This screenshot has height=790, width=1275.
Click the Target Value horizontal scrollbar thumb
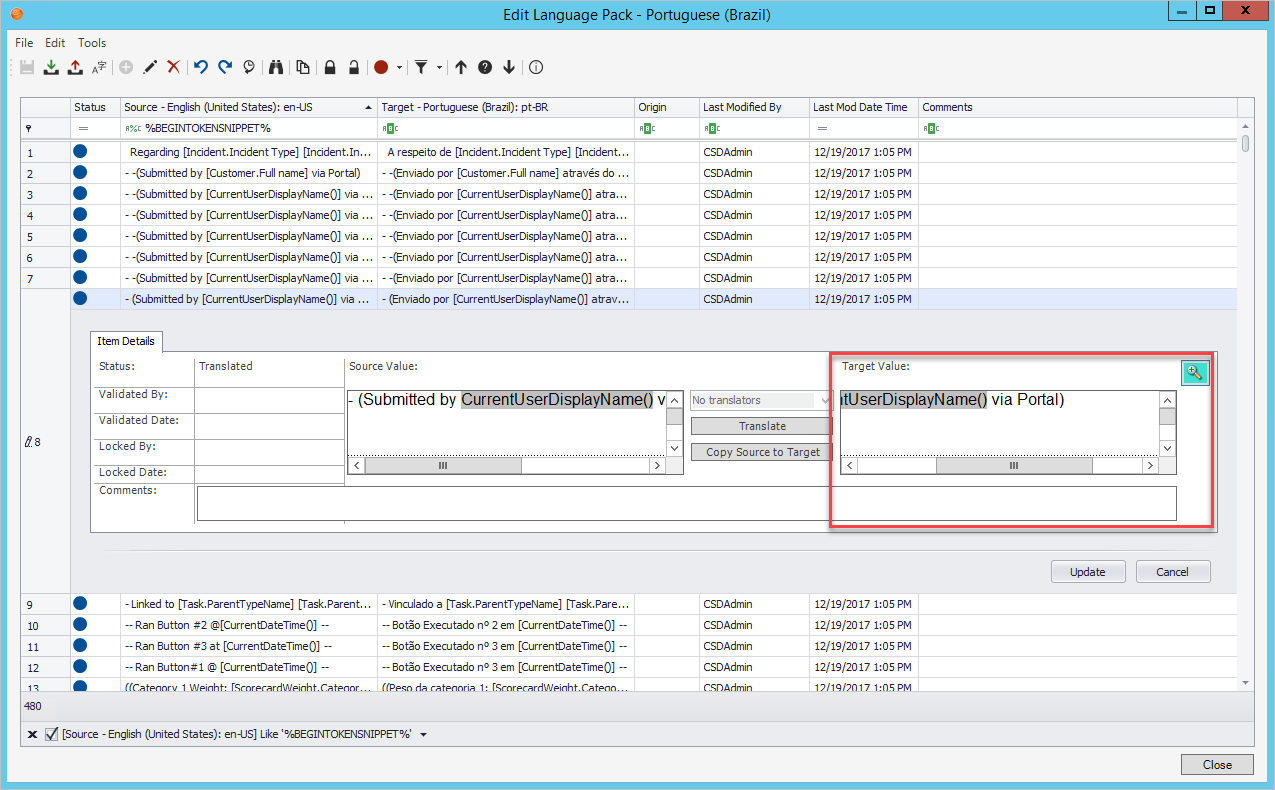pos(1013,466)
